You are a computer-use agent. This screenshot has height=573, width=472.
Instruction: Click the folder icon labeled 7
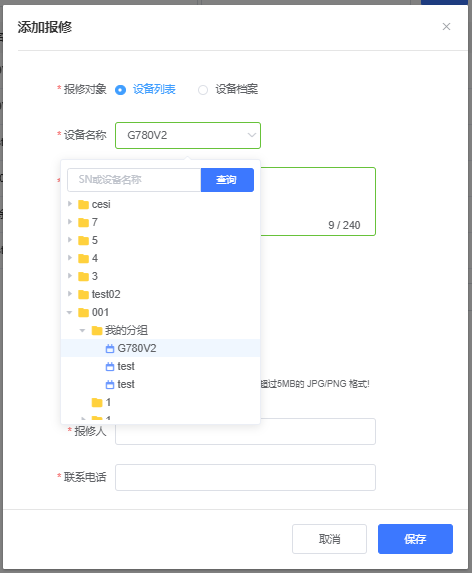(84, 222)
